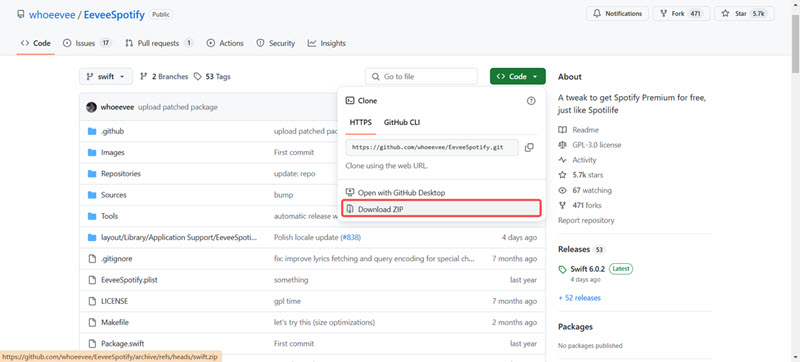800x362 pixels.
Task: Open the Fork count dropdown button
Action: [x=681, y=14]
